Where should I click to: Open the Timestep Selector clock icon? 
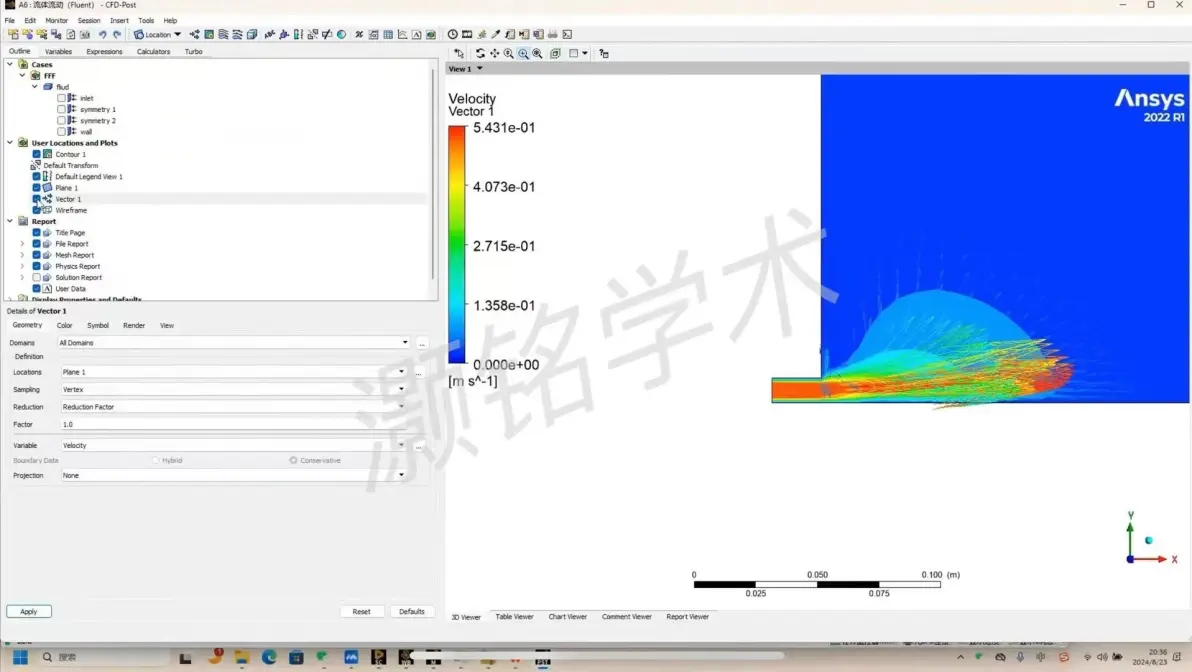pos(452,34)
